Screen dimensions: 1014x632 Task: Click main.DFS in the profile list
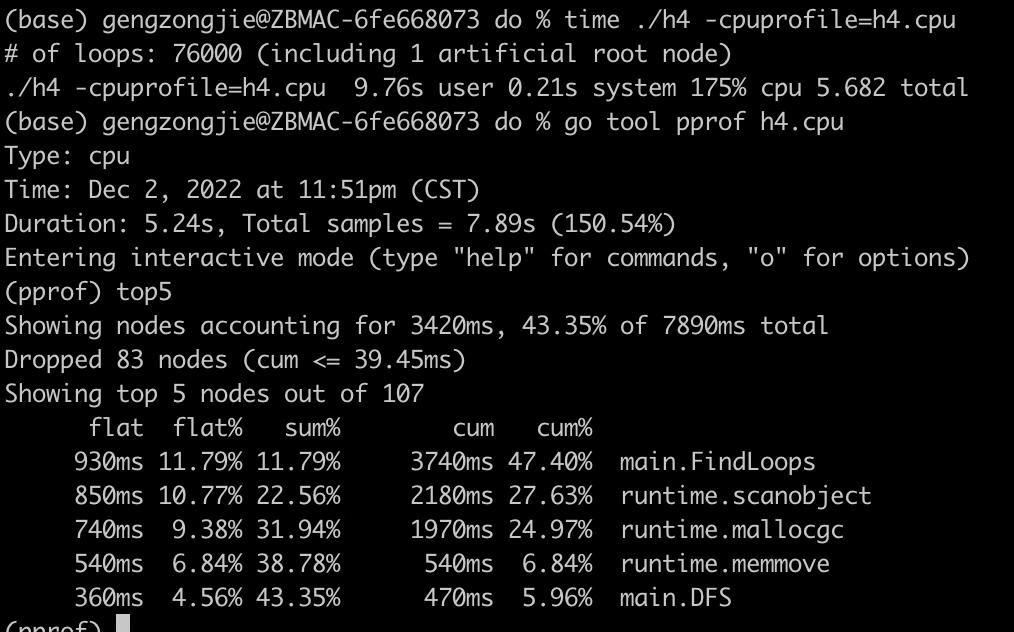[x=675, y=598]
